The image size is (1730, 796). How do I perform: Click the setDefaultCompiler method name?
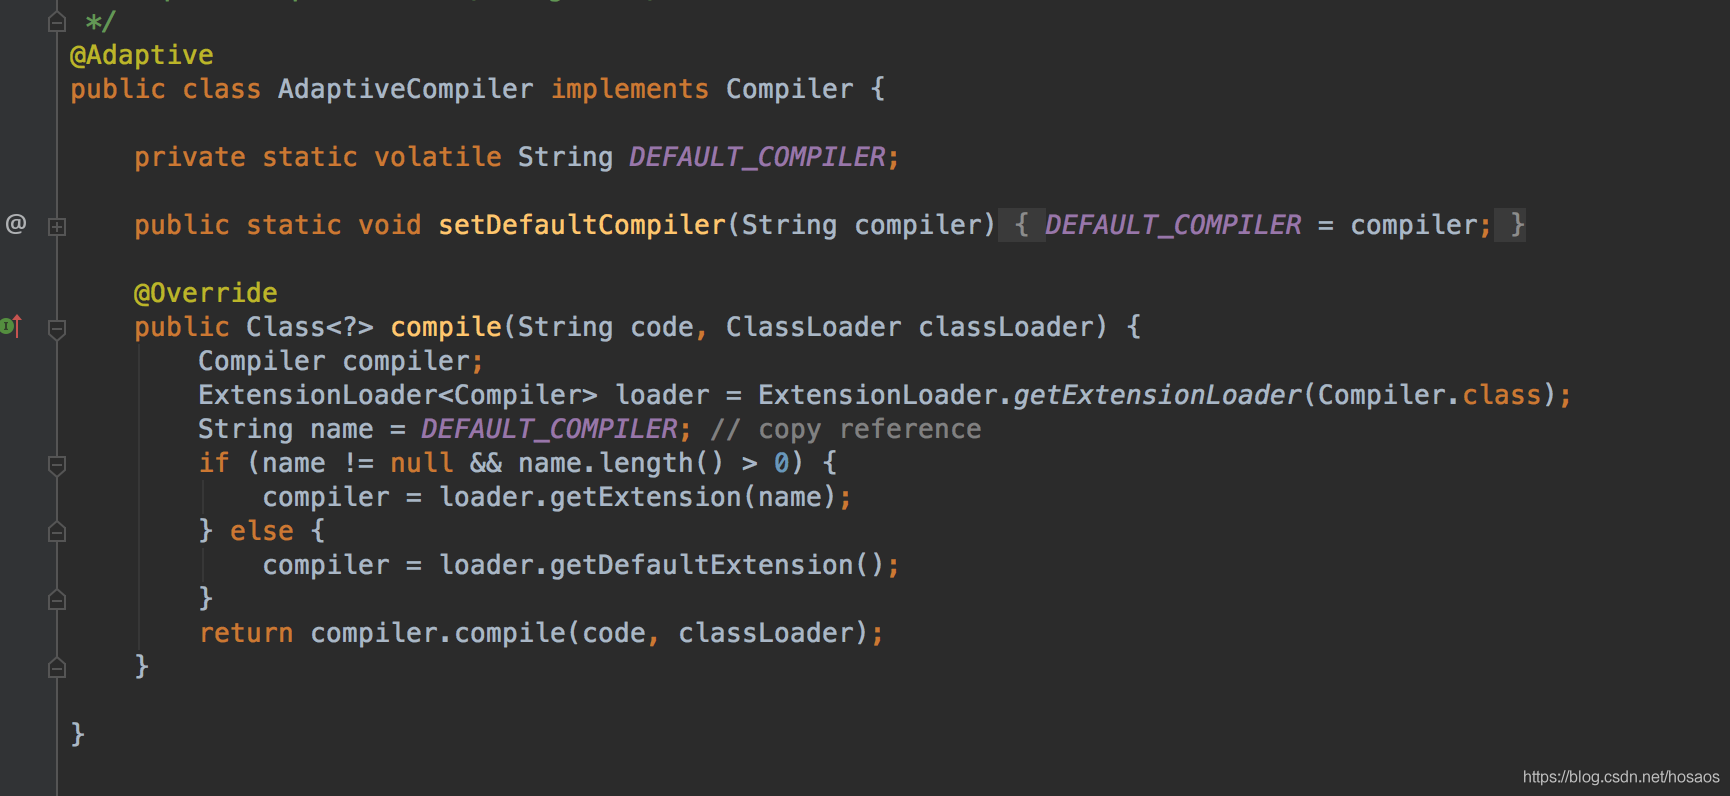pos(582,225)
